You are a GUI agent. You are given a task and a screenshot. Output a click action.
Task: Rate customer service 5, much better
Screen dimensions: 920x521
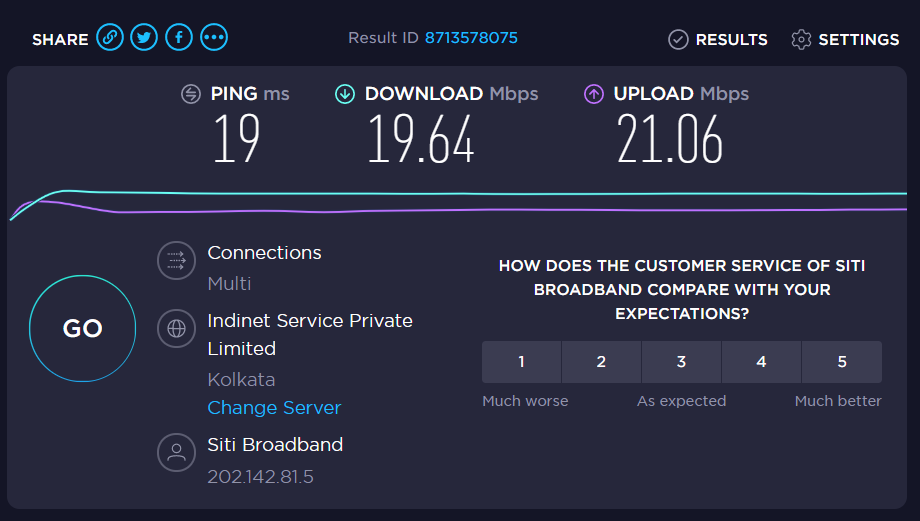tap(842, 362)
